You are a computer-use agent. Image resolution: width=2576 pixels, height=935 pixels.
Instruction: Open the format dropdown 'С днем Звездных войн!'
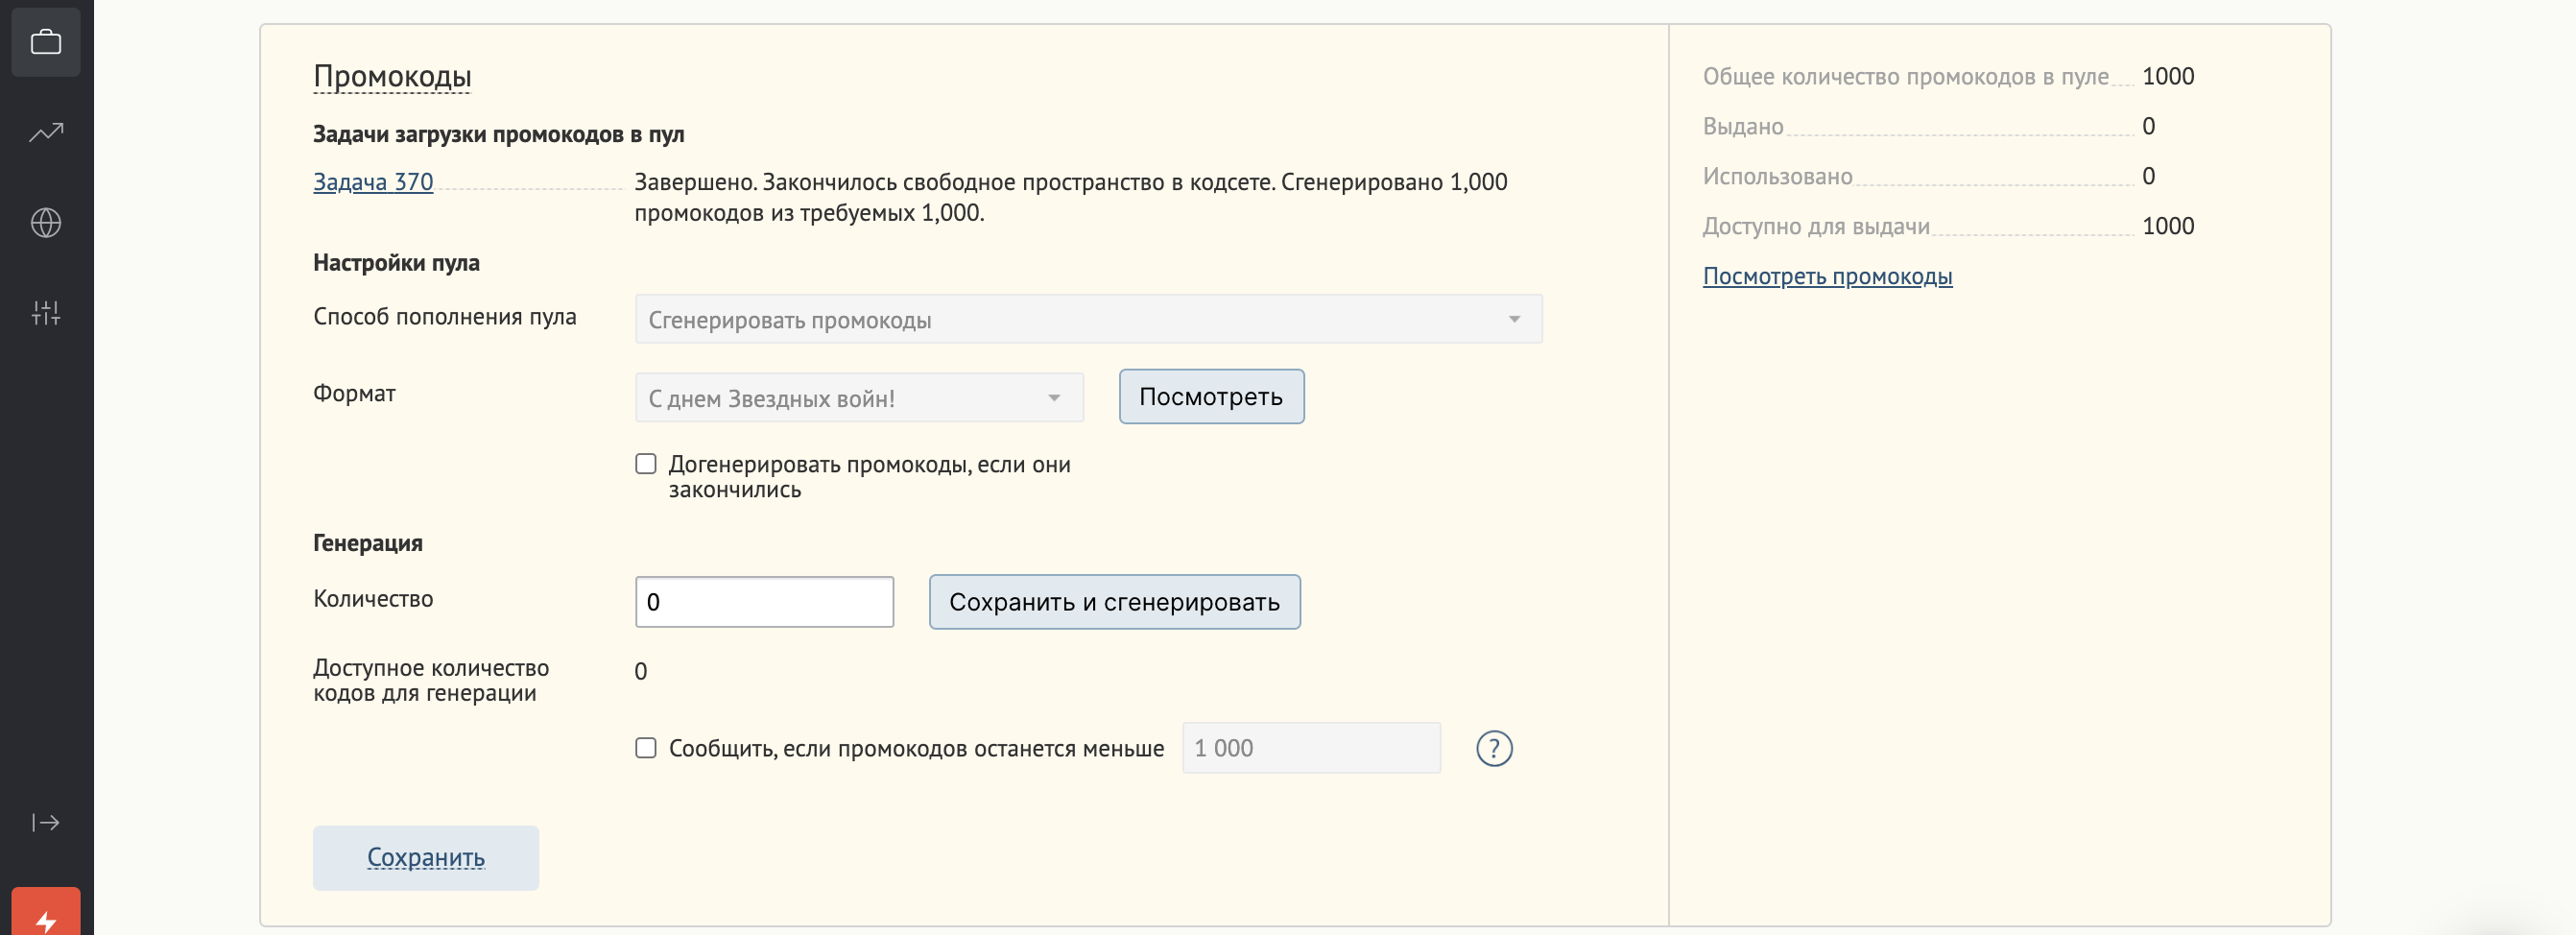point(859,398)
